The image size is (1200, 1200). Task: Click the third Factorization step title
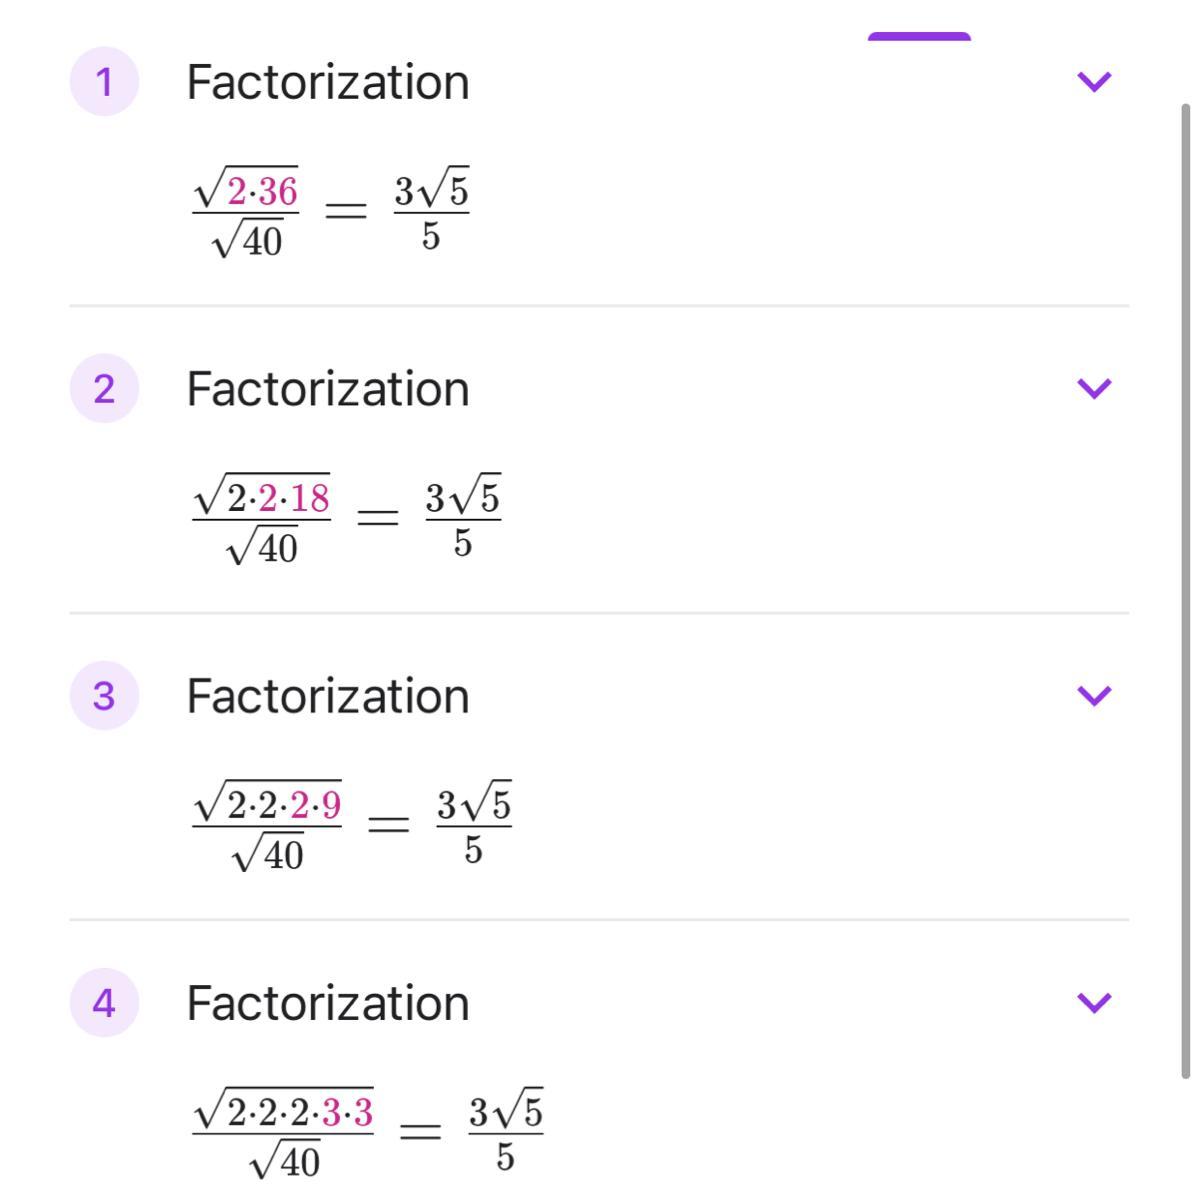point(328,696)
